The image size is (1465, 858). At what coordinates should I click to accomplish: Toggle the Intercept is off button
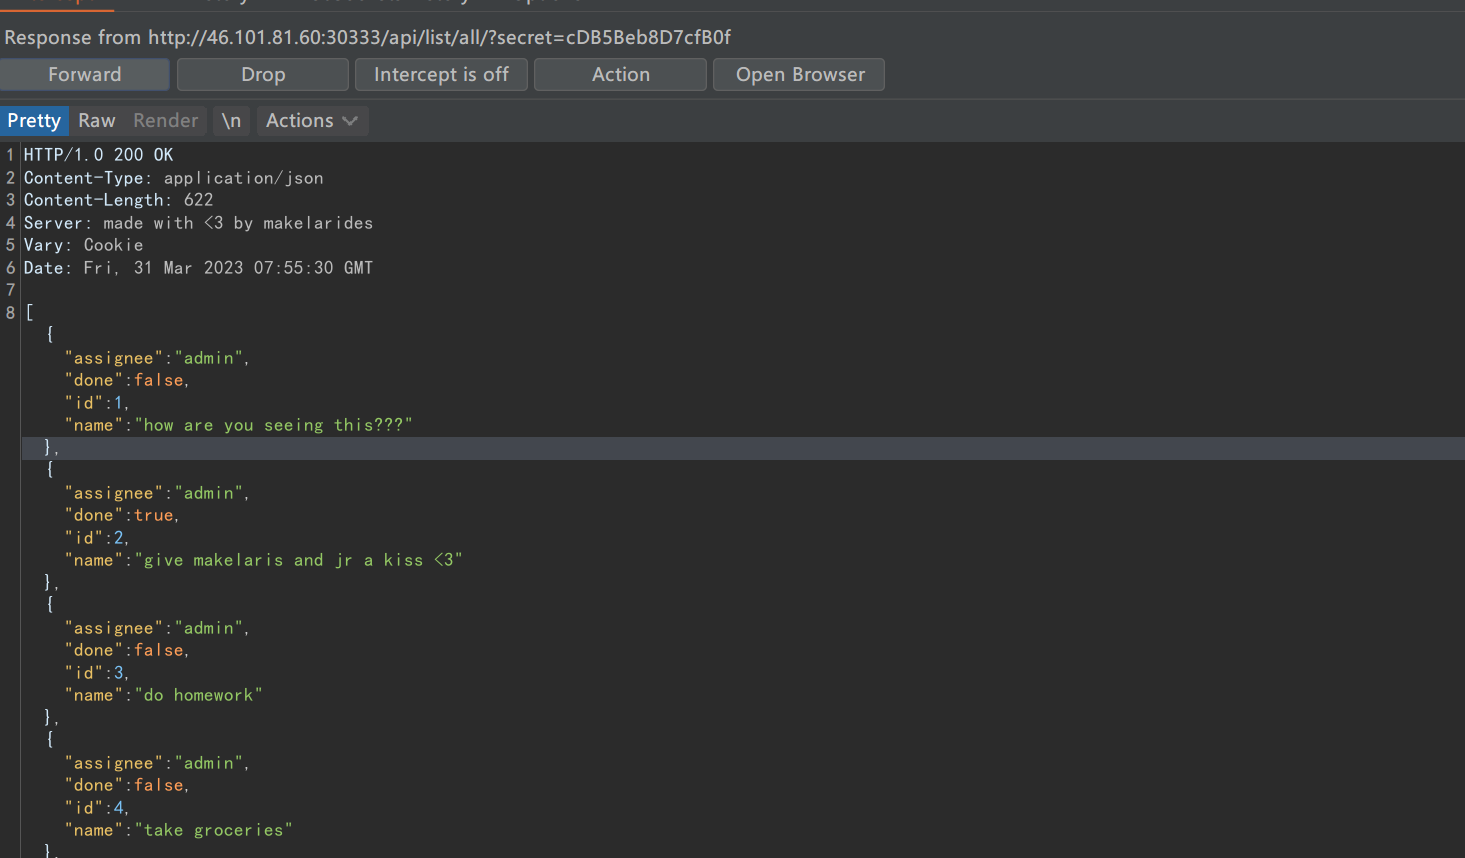pyautogui.click(x=441, y=75)
